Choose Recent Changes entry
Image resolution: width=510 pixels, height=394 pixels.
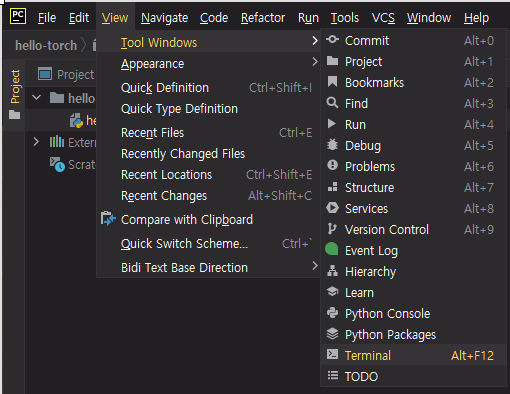click(x=209, y=196)
